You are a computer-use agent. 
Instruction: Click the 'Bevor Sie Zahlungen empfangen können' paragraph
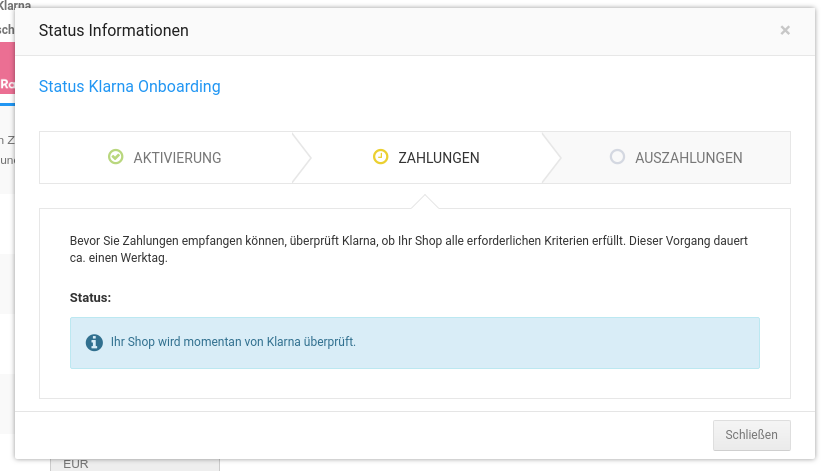409,249
